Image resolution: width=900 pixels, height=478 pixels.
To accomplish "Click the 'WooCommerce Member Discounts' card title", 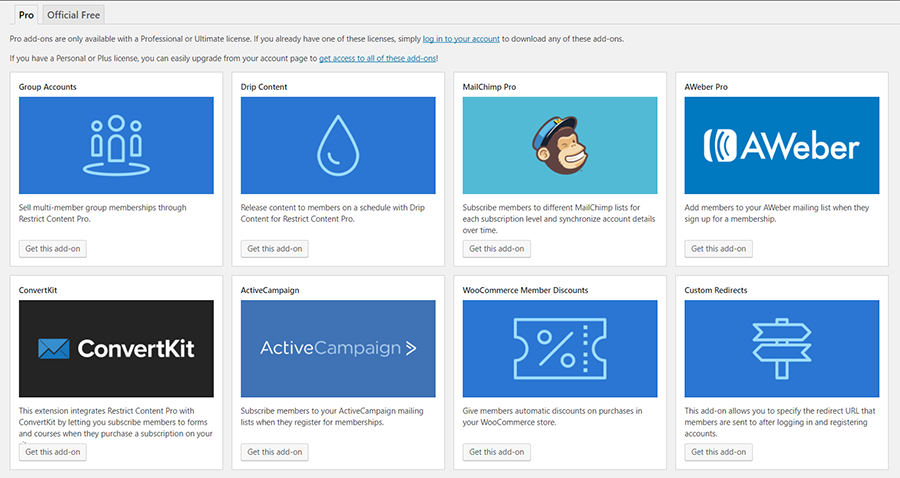I will pyautogui.click(x=525, y=290).
